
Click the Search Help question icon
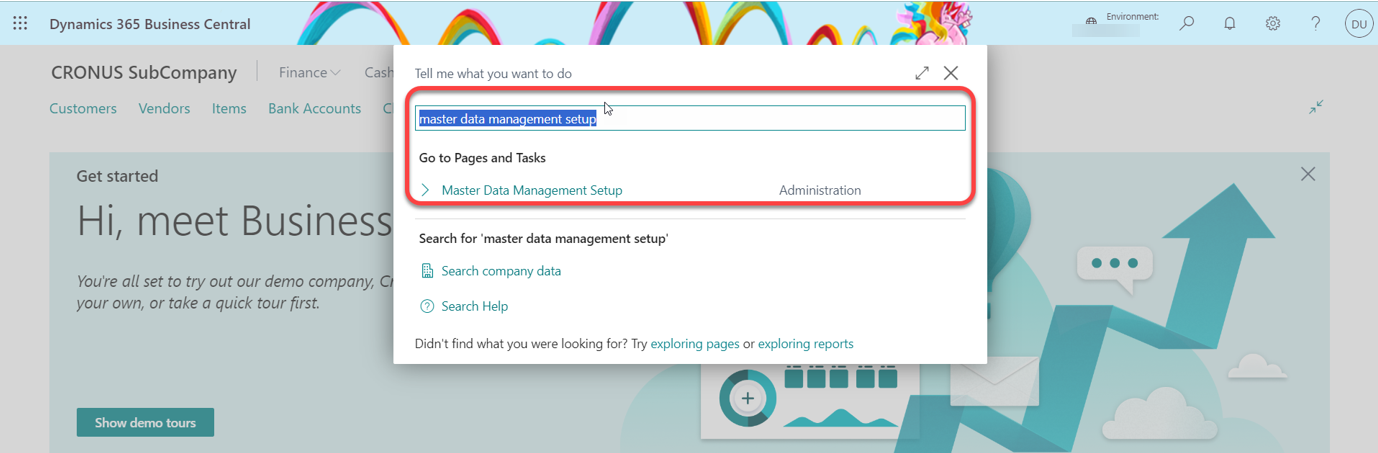click(427, 306)
